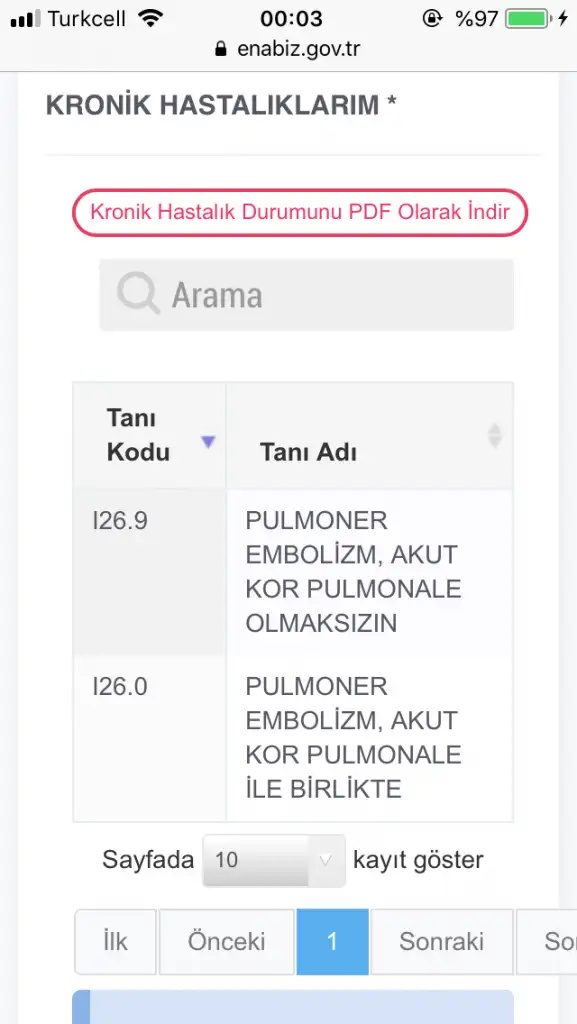The image size is (577, 1024).
Task: Tap the Wi-Fi status icon
Action: [x=151, y=18]
